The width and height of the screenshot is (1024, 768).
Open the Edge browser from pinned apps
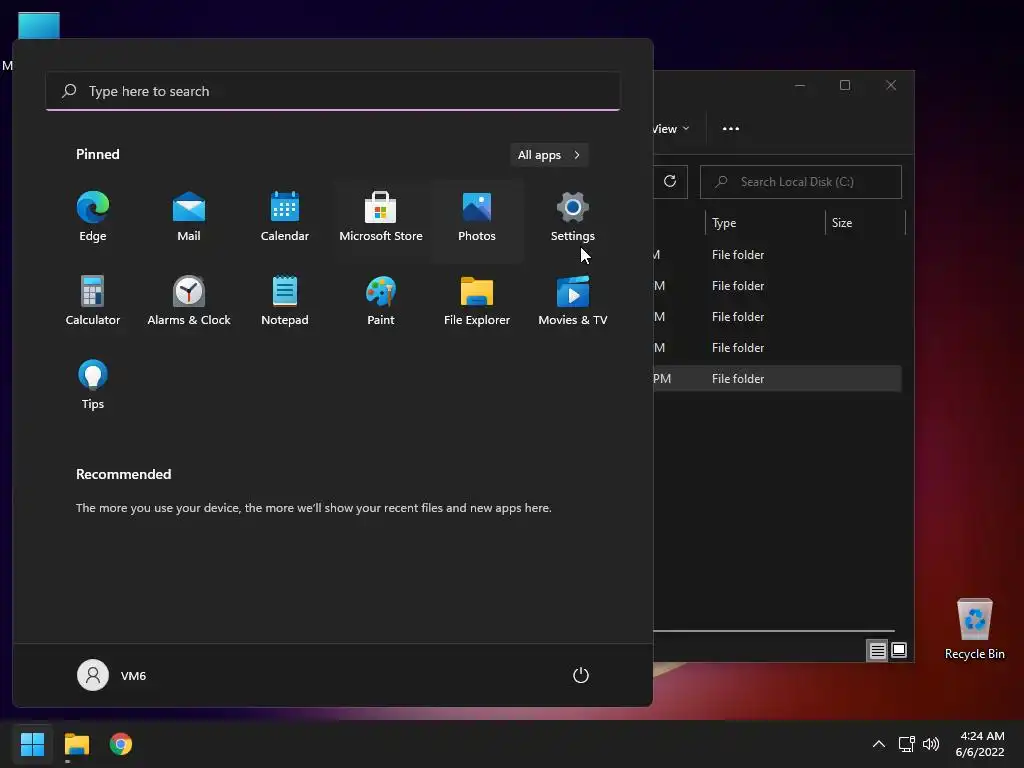point(93,217)
